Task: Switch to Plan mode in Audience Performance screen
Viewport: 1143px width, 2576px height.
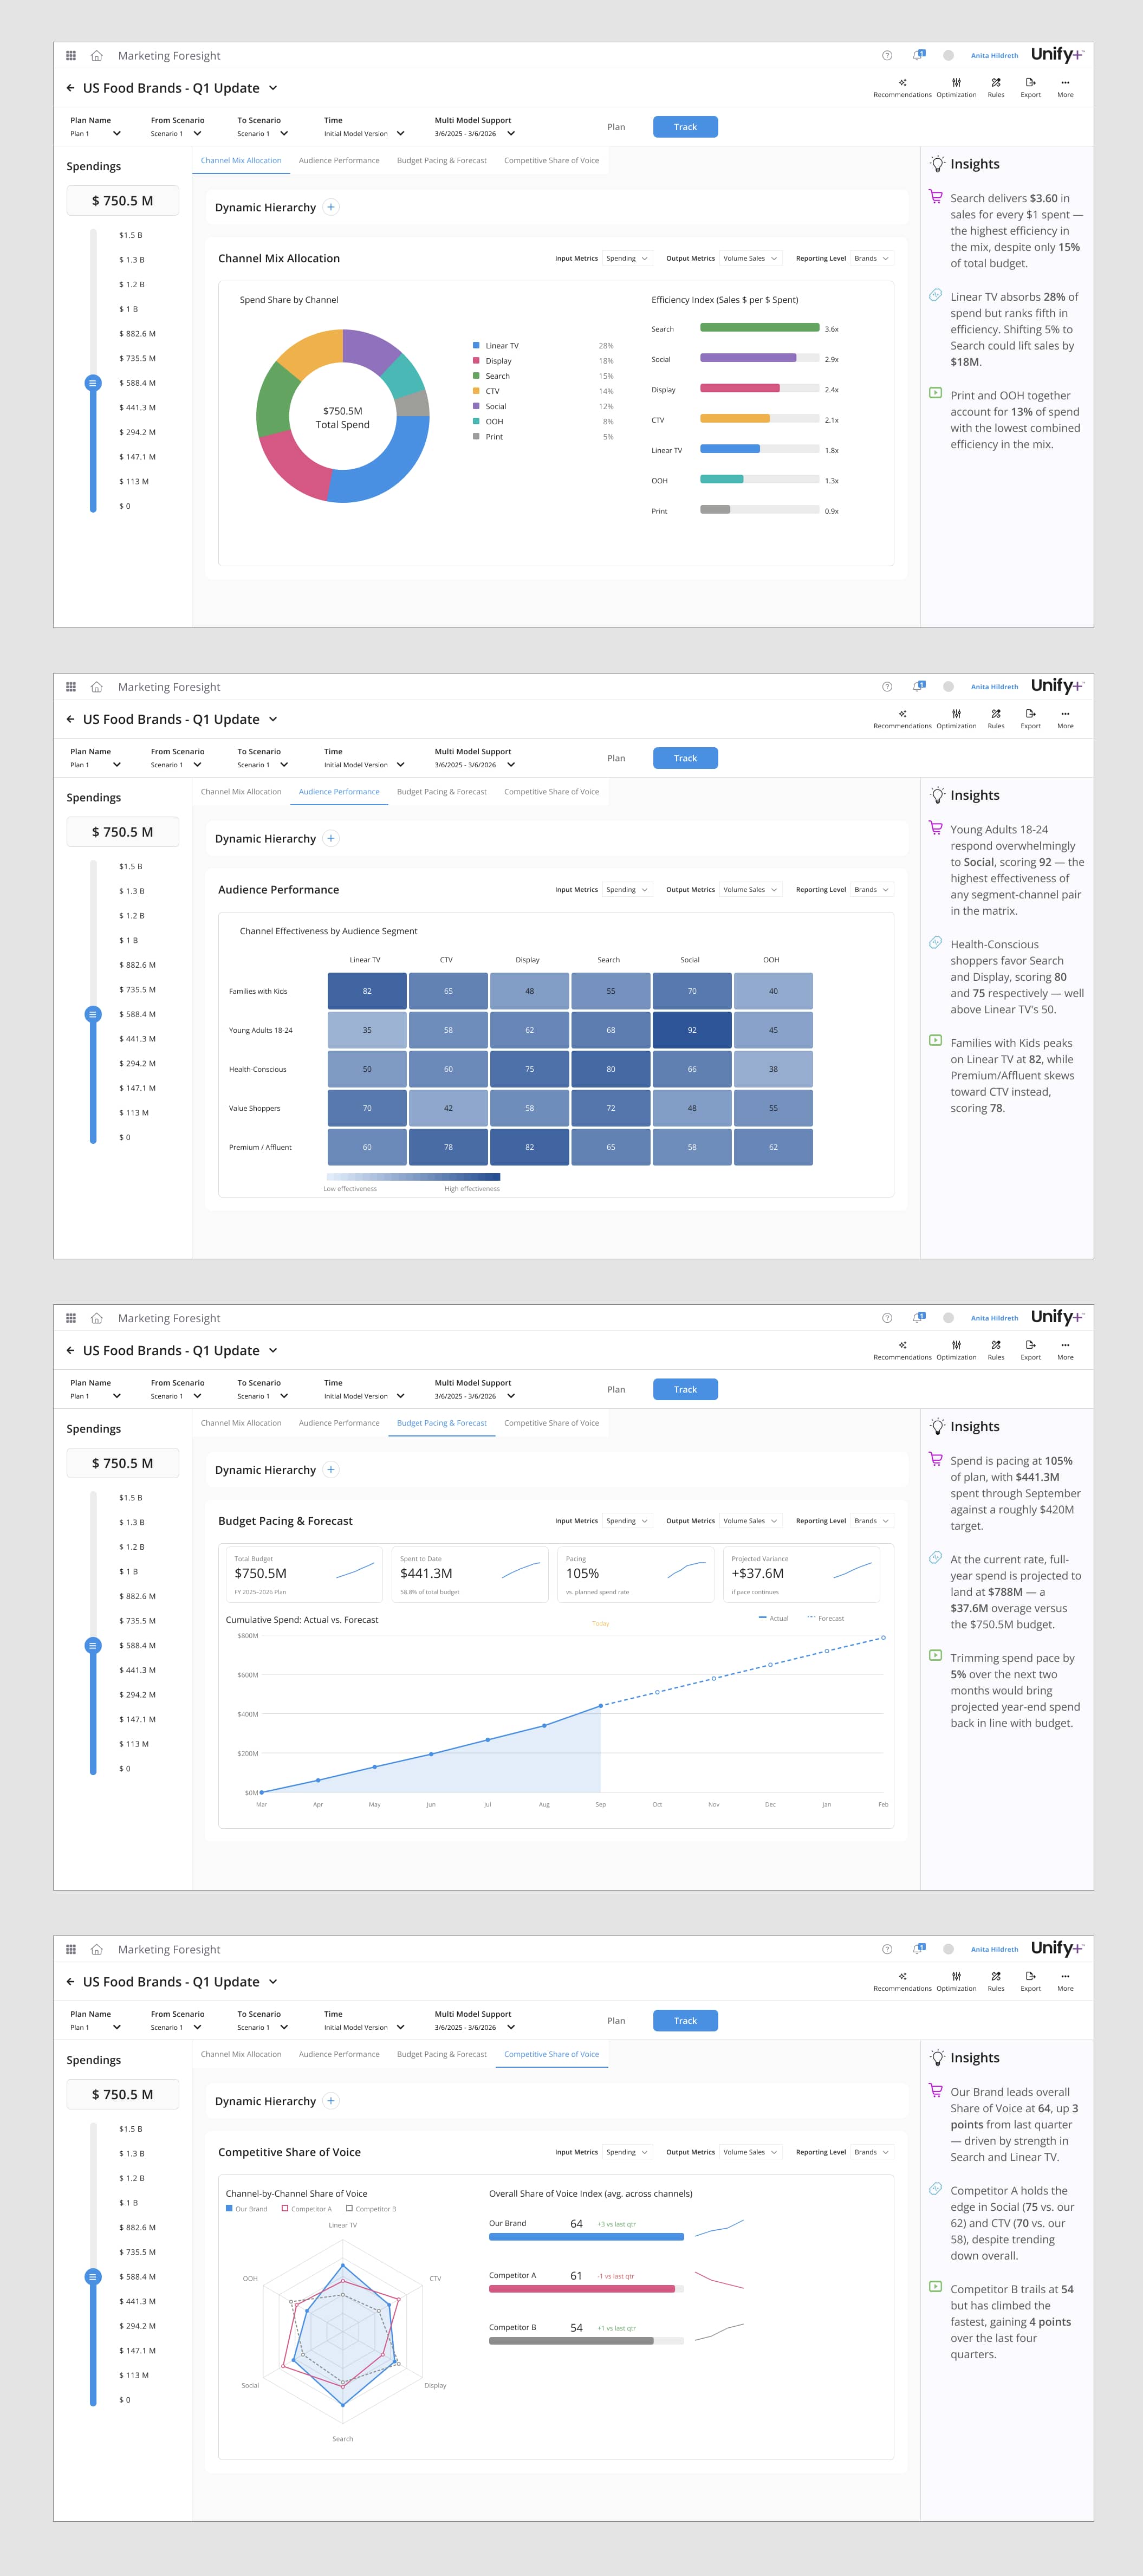Action: (616, 758)
